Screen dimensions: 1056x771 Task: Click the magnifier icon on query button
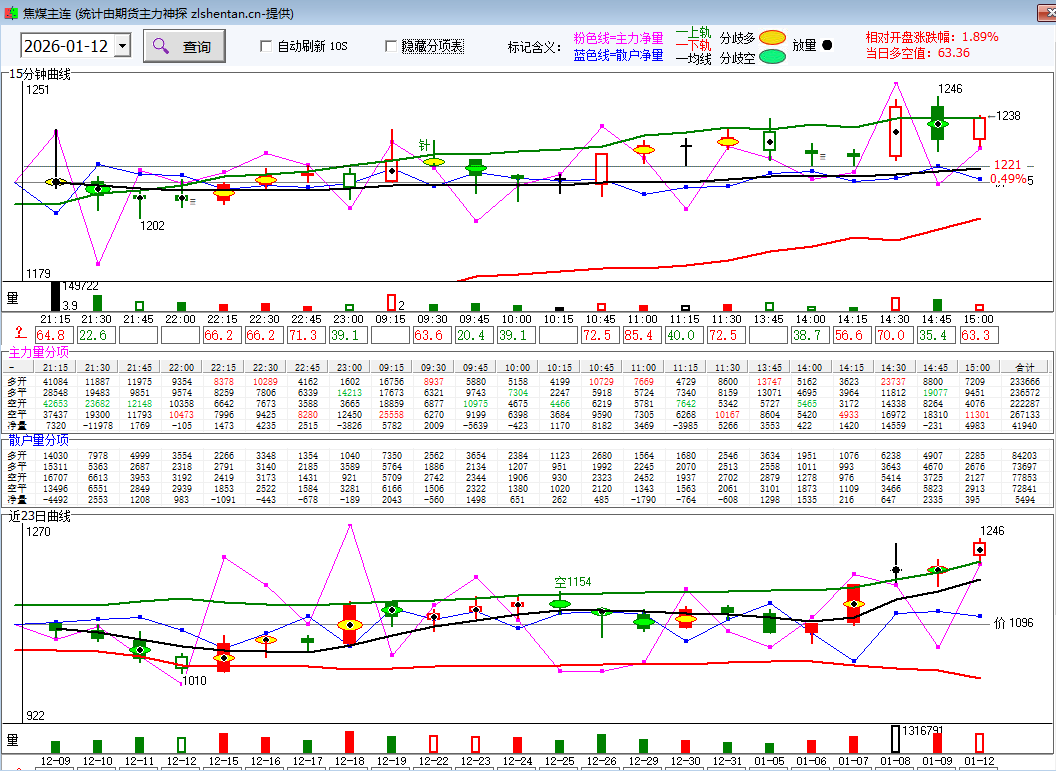click(160, 46)
